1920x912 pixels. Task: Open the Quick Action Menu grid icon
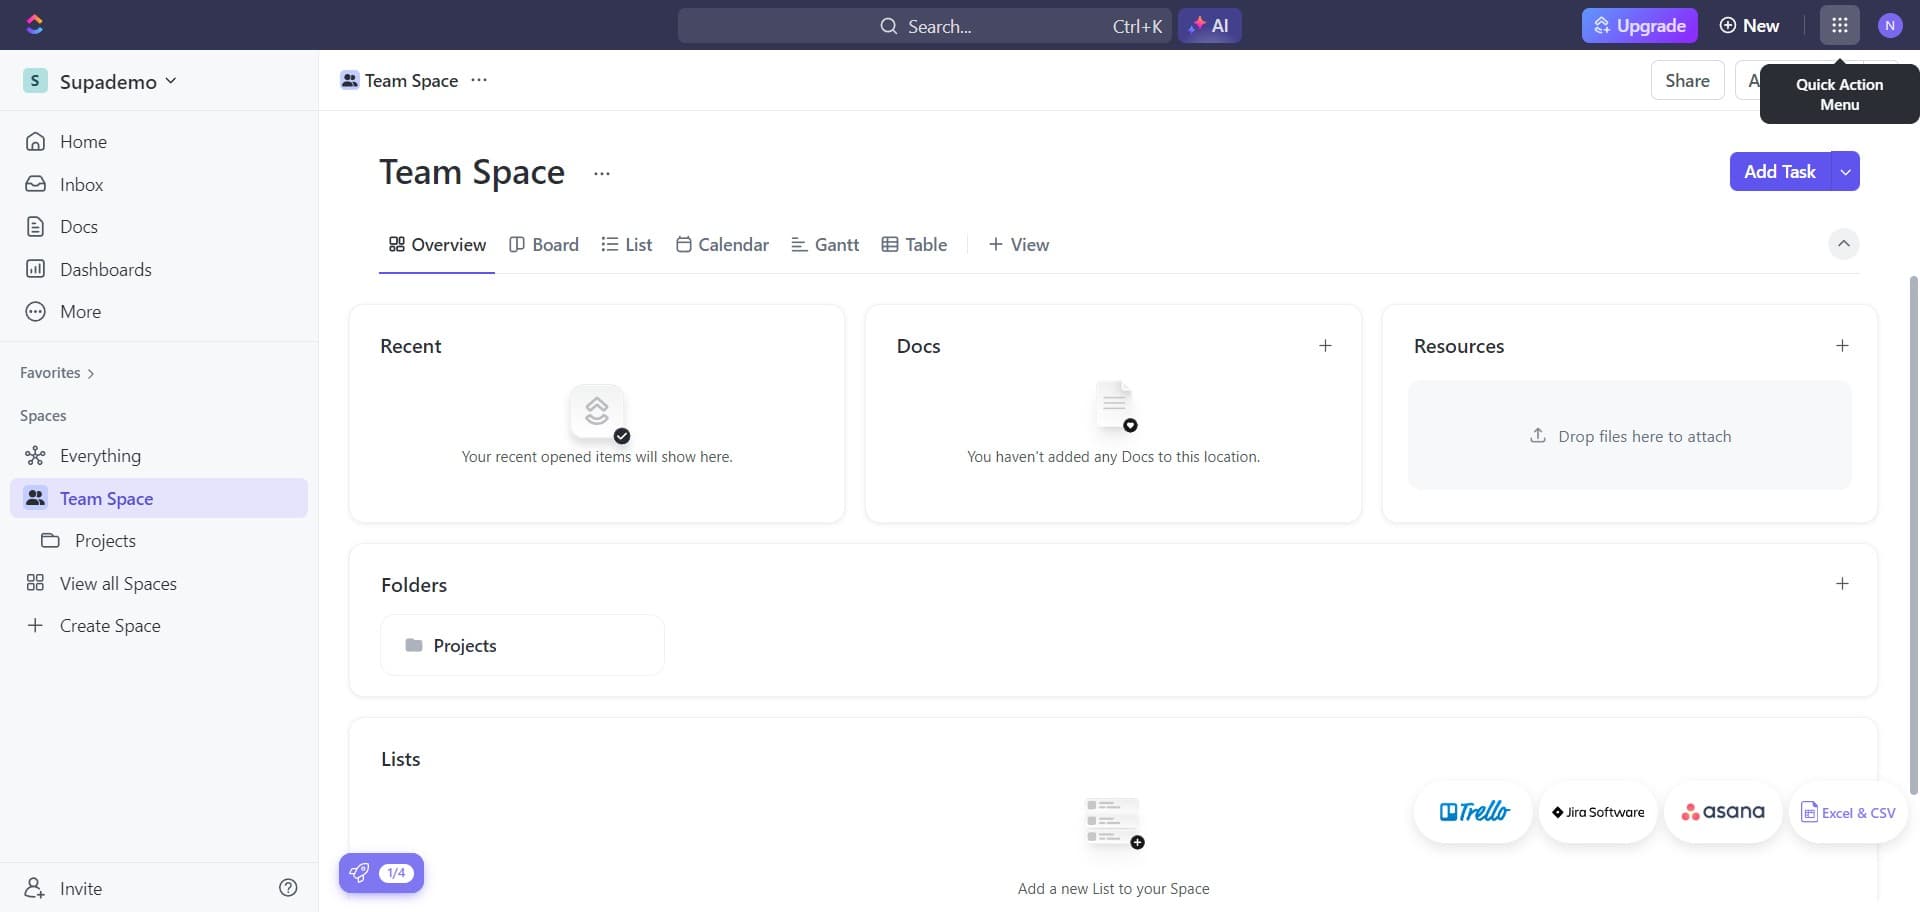tap(1838, 25)
